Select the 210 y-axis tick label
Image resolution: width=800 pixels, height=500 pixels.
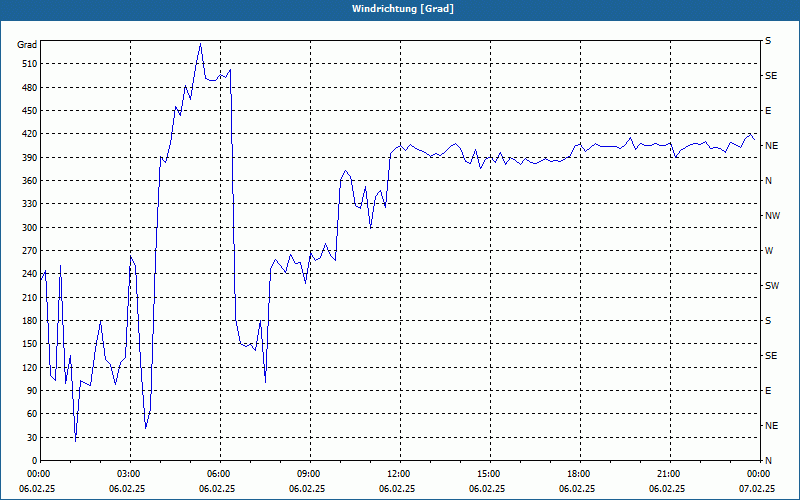point(30,297)
